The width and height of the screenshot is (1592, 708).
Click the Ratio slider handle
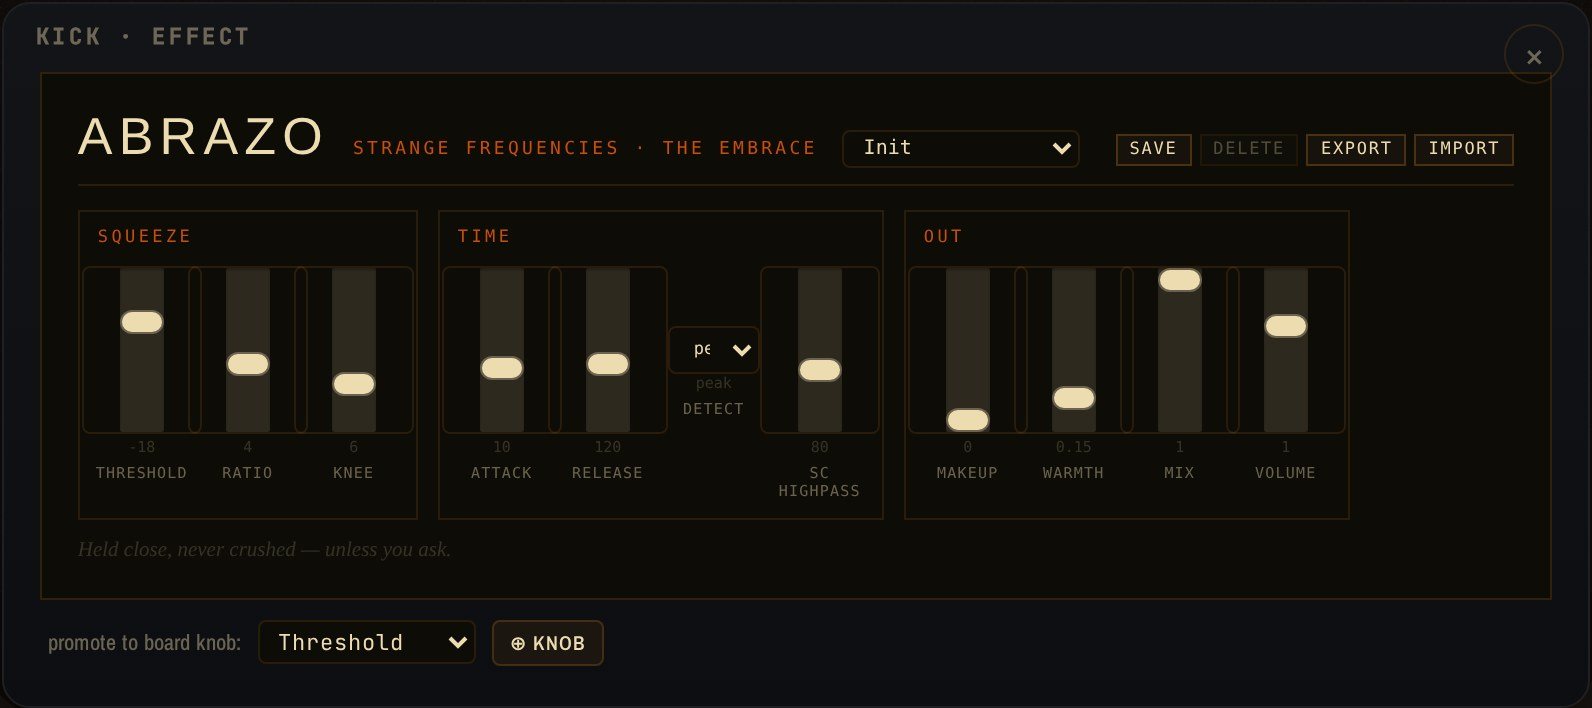[248, 364]
